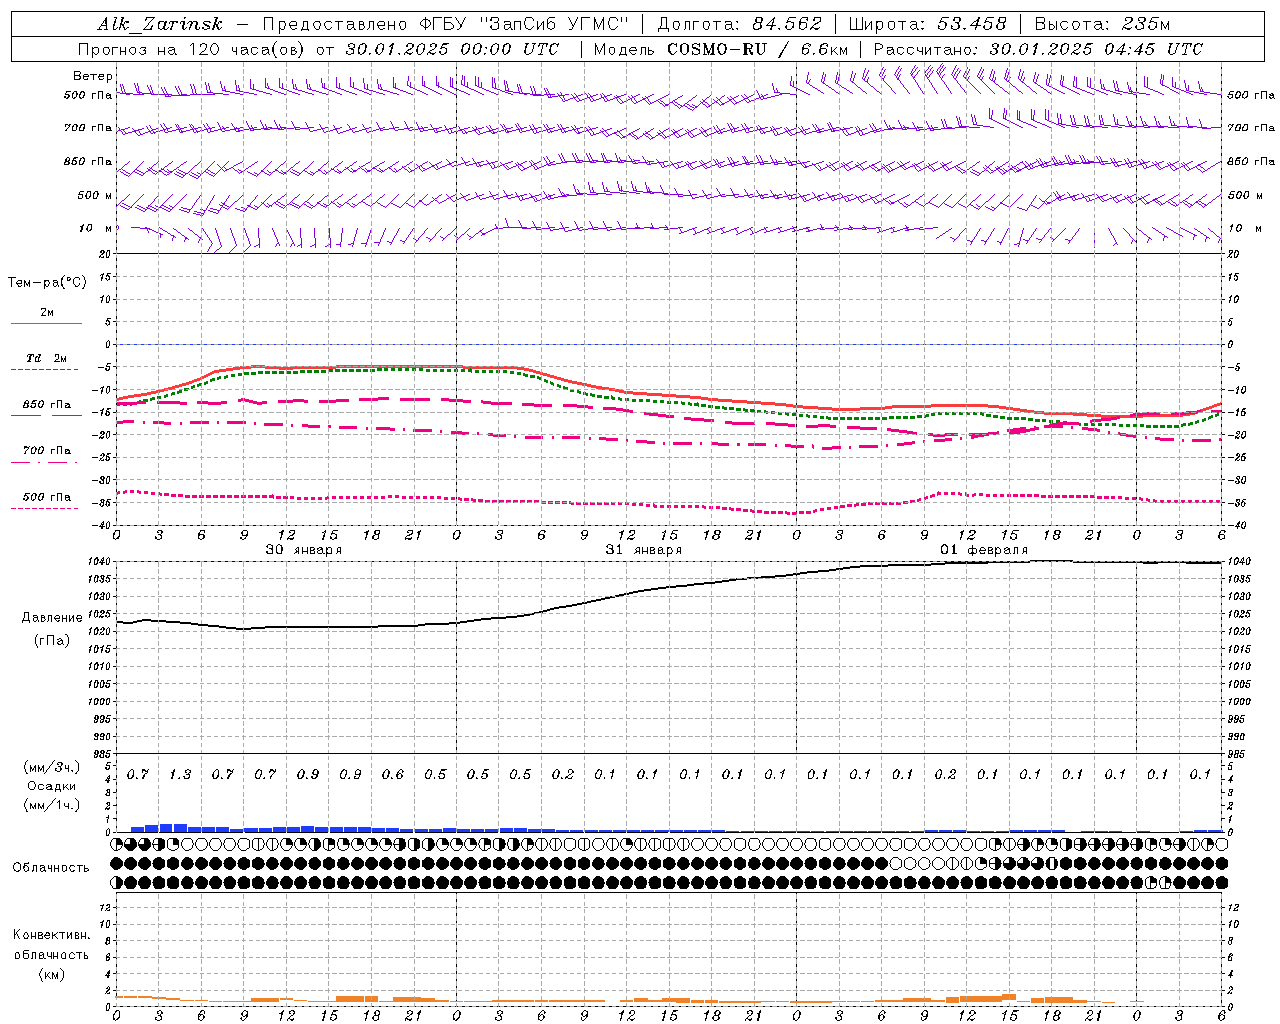The image size is (1280, 1024).
Task: Click the '(мм/3ч.)' precipitation unit label
Action: pyautogui.click(x=52, y=767)
